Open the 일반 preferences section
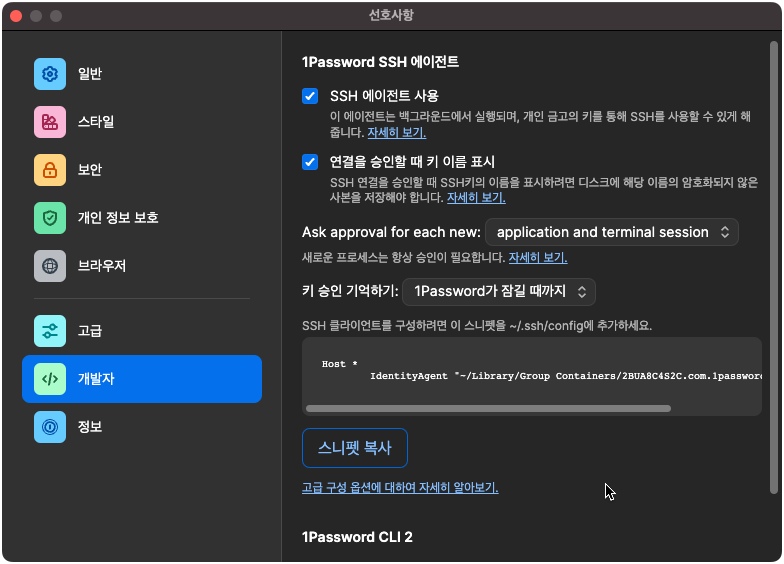 click(142, 74)
